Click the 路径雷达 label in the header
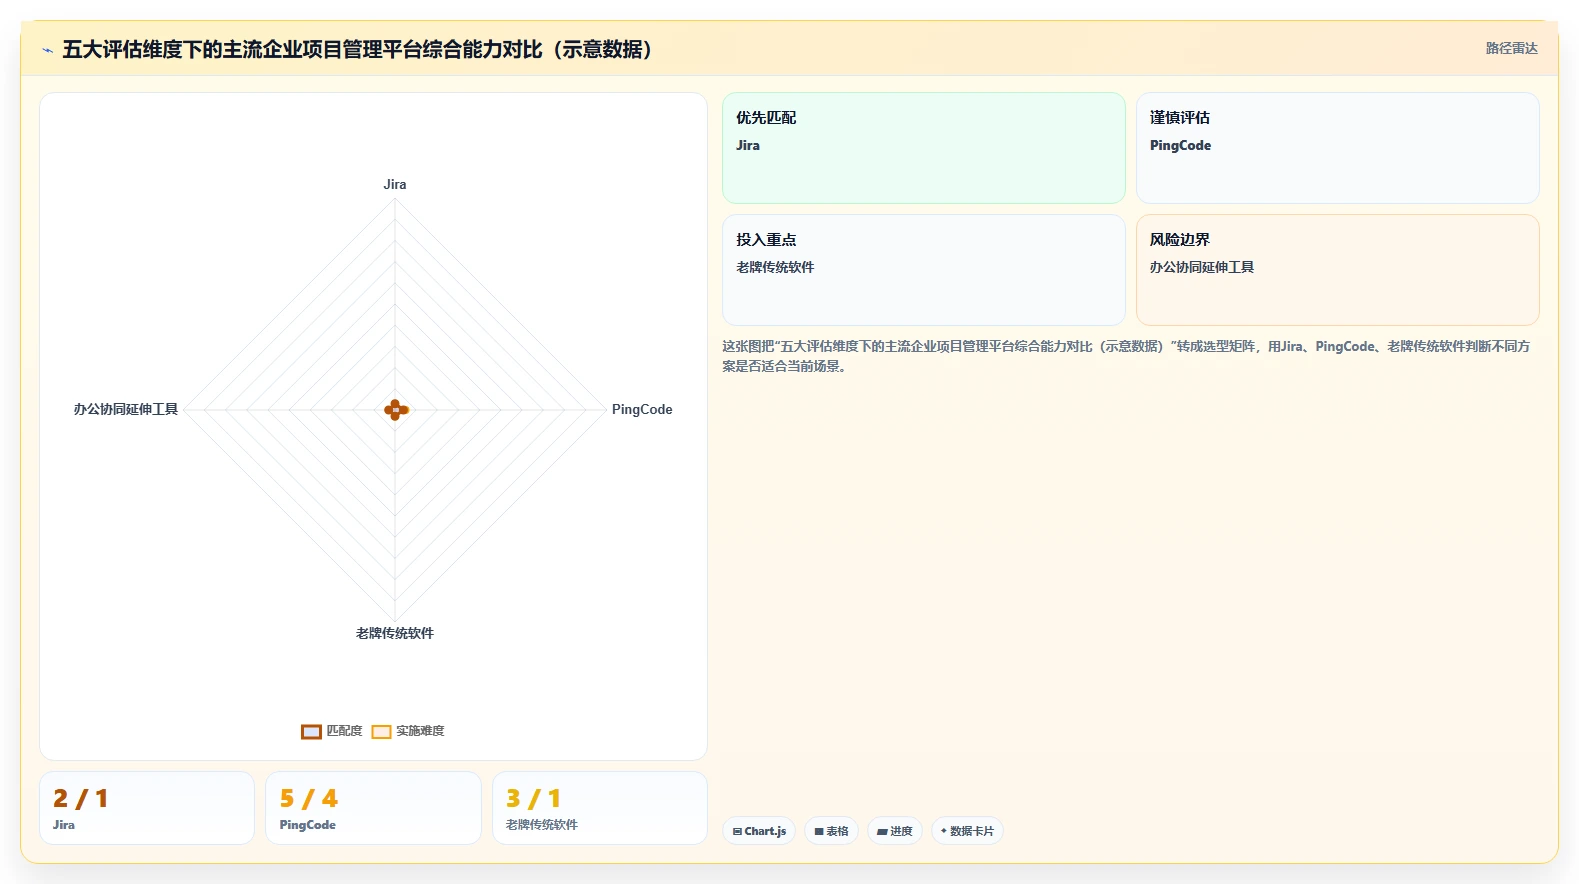1579x884 pixels. click(1511, 48)
